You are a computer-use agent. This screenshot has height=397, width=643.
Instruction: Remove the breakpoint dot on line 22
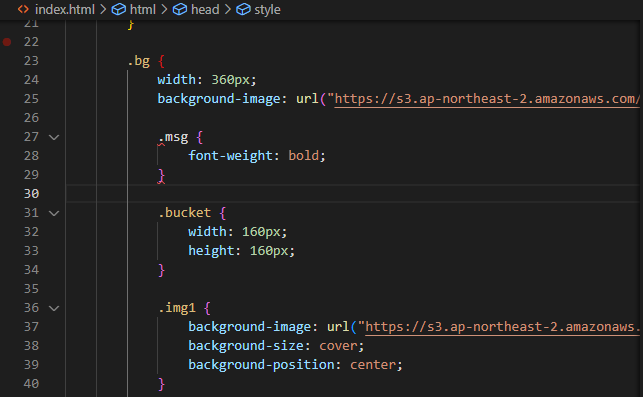pyautogui.click(x=7, y=42)
